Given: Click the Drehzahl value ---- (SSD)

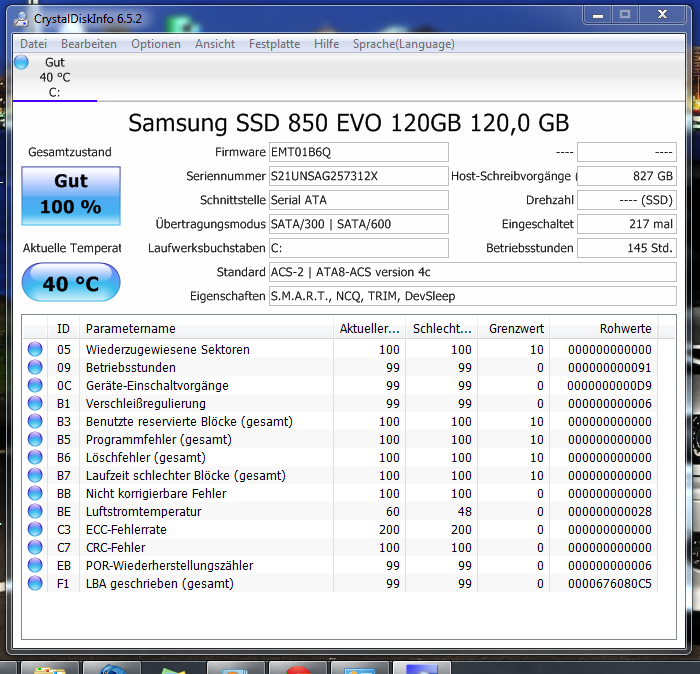Looking at the screenshot, I should (627, 200).
